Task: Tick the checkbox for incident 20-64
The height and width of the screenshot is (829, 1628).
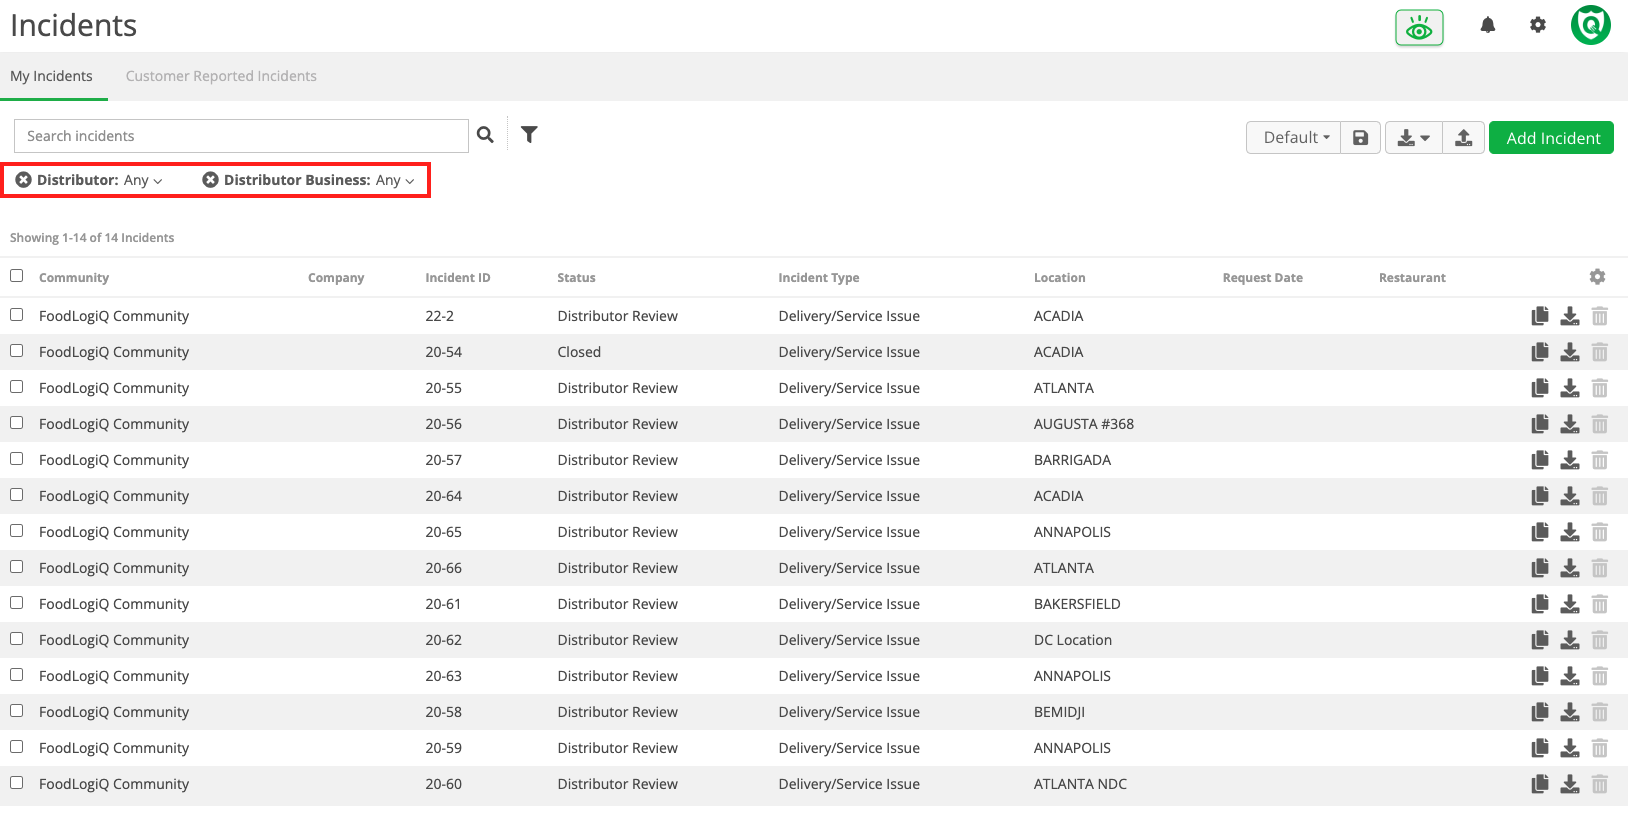Action: click(17, 495)
